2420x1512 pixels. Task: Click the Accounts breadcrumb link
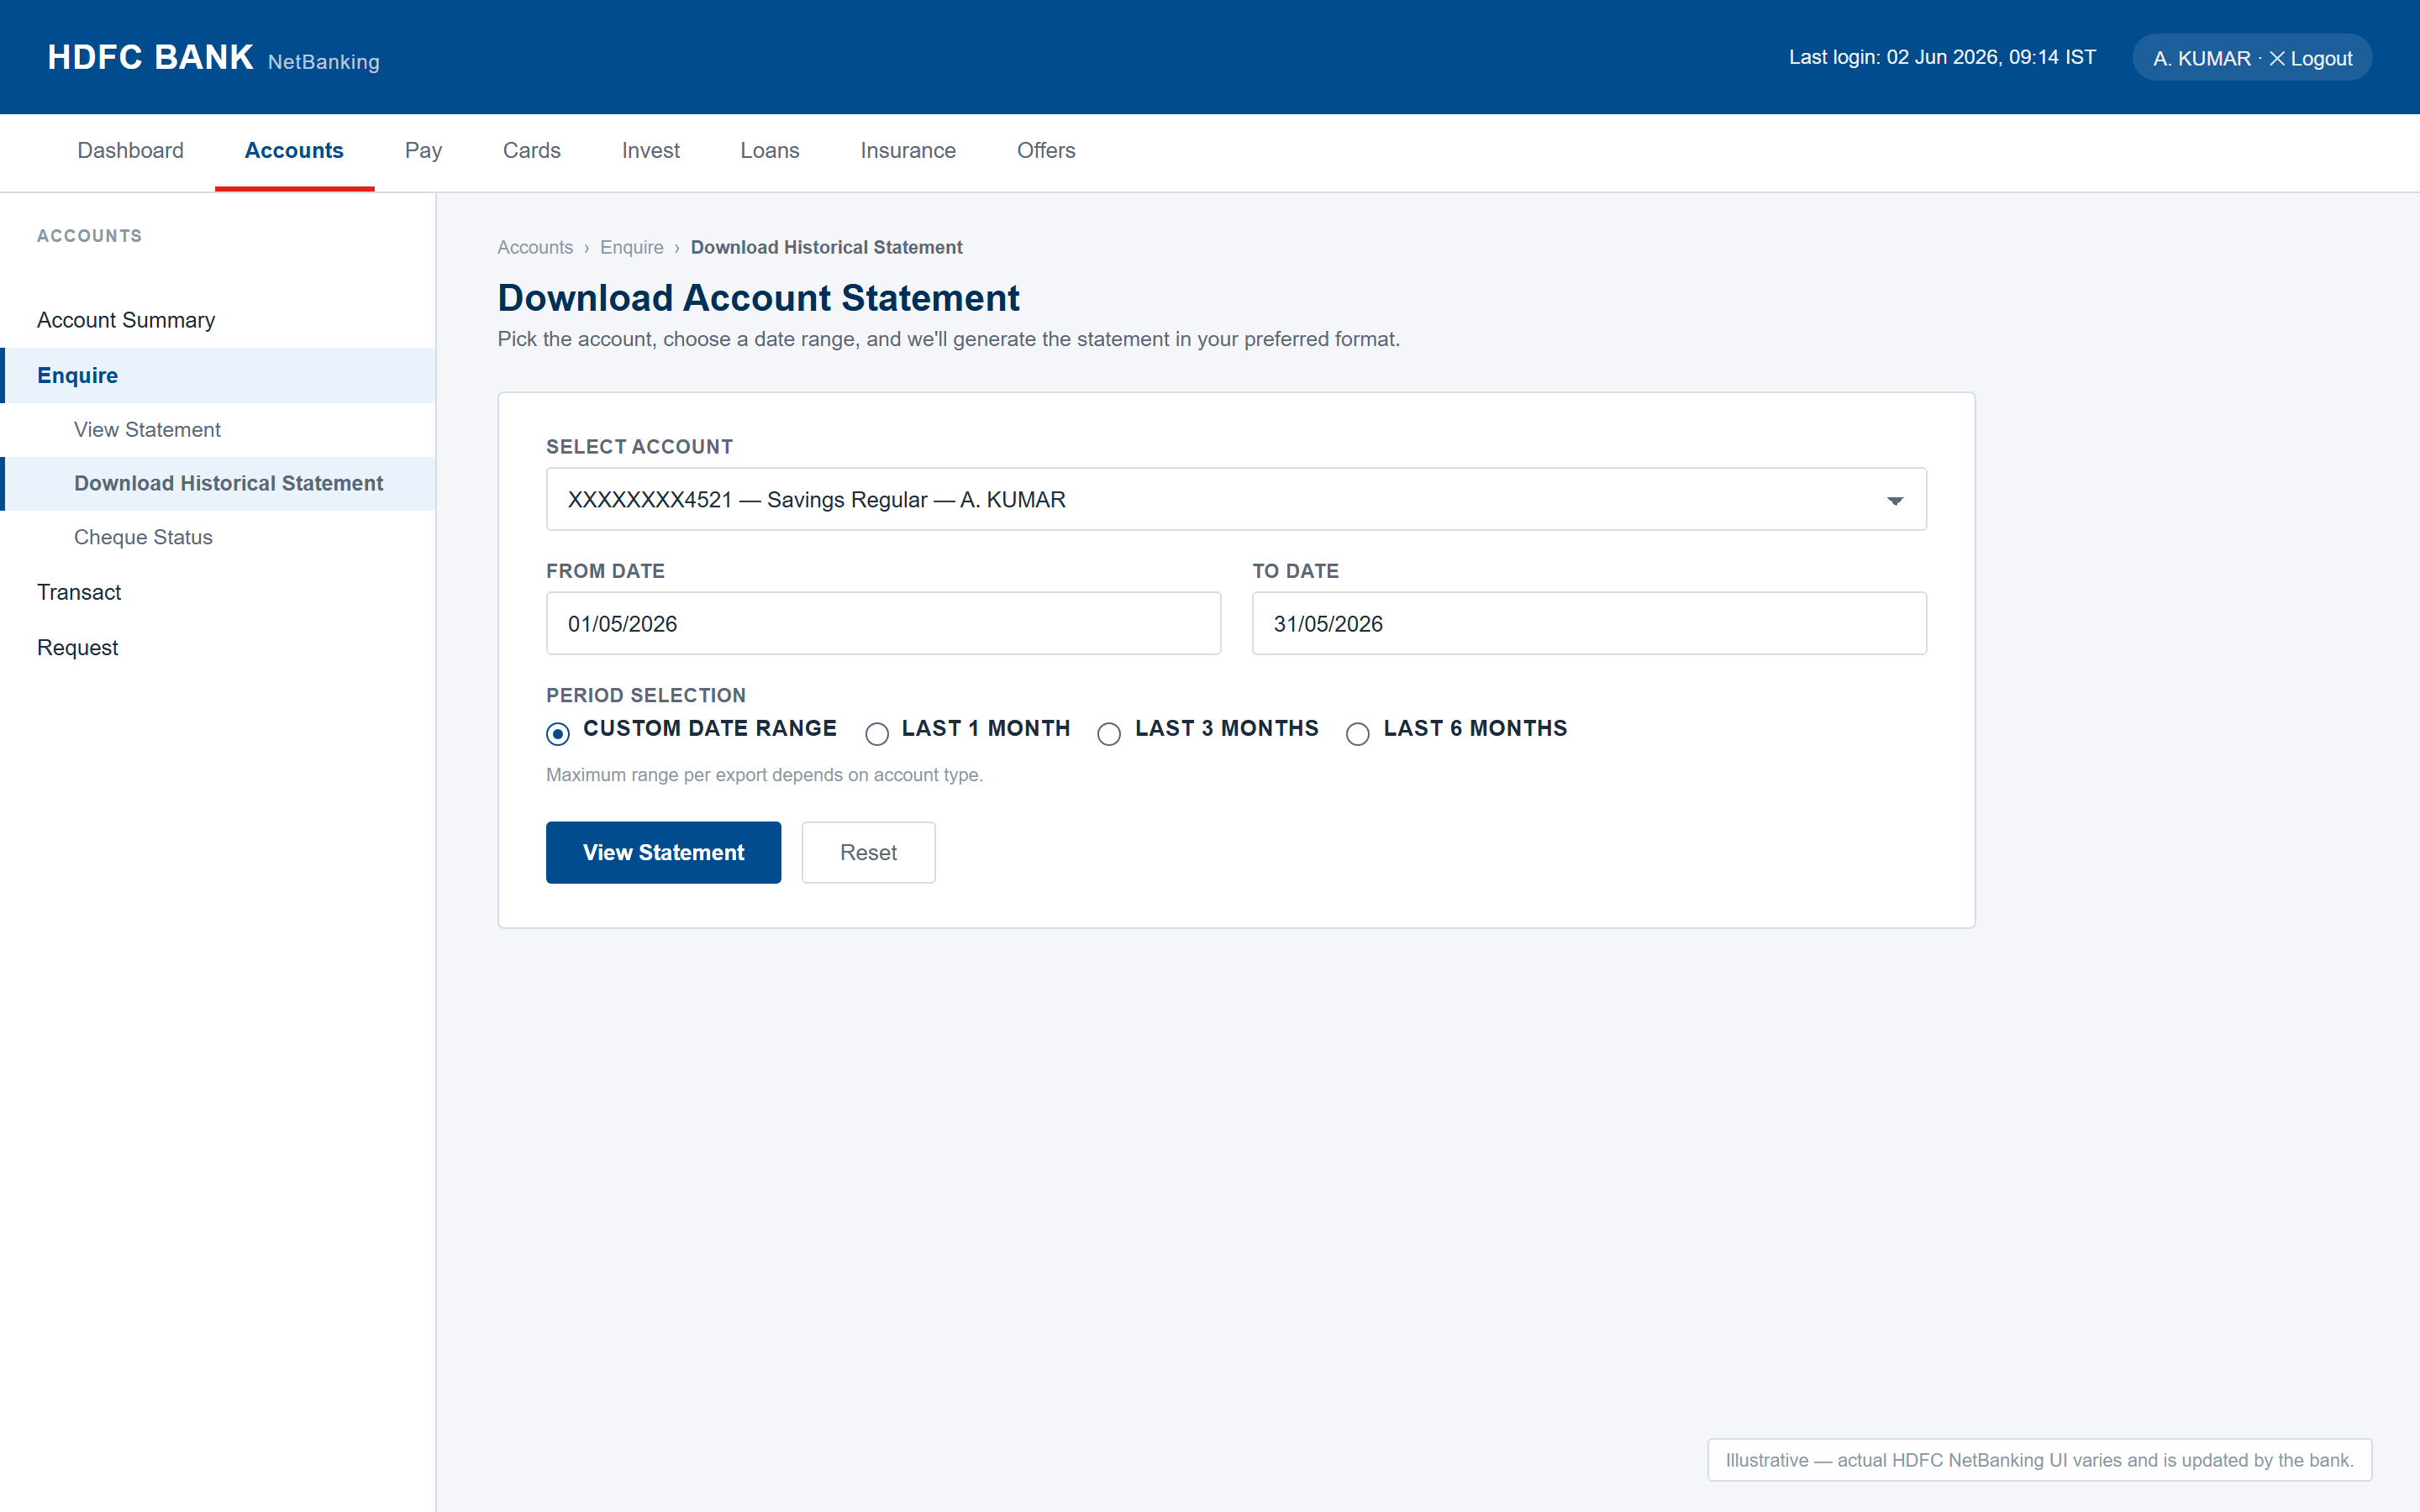point(535,247)
